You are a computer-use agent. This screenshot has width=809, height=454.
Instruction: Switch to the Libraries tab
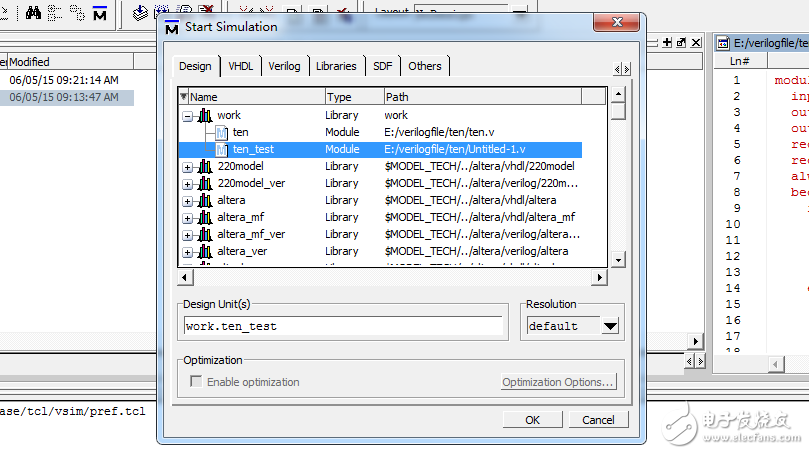coord(336,66)
